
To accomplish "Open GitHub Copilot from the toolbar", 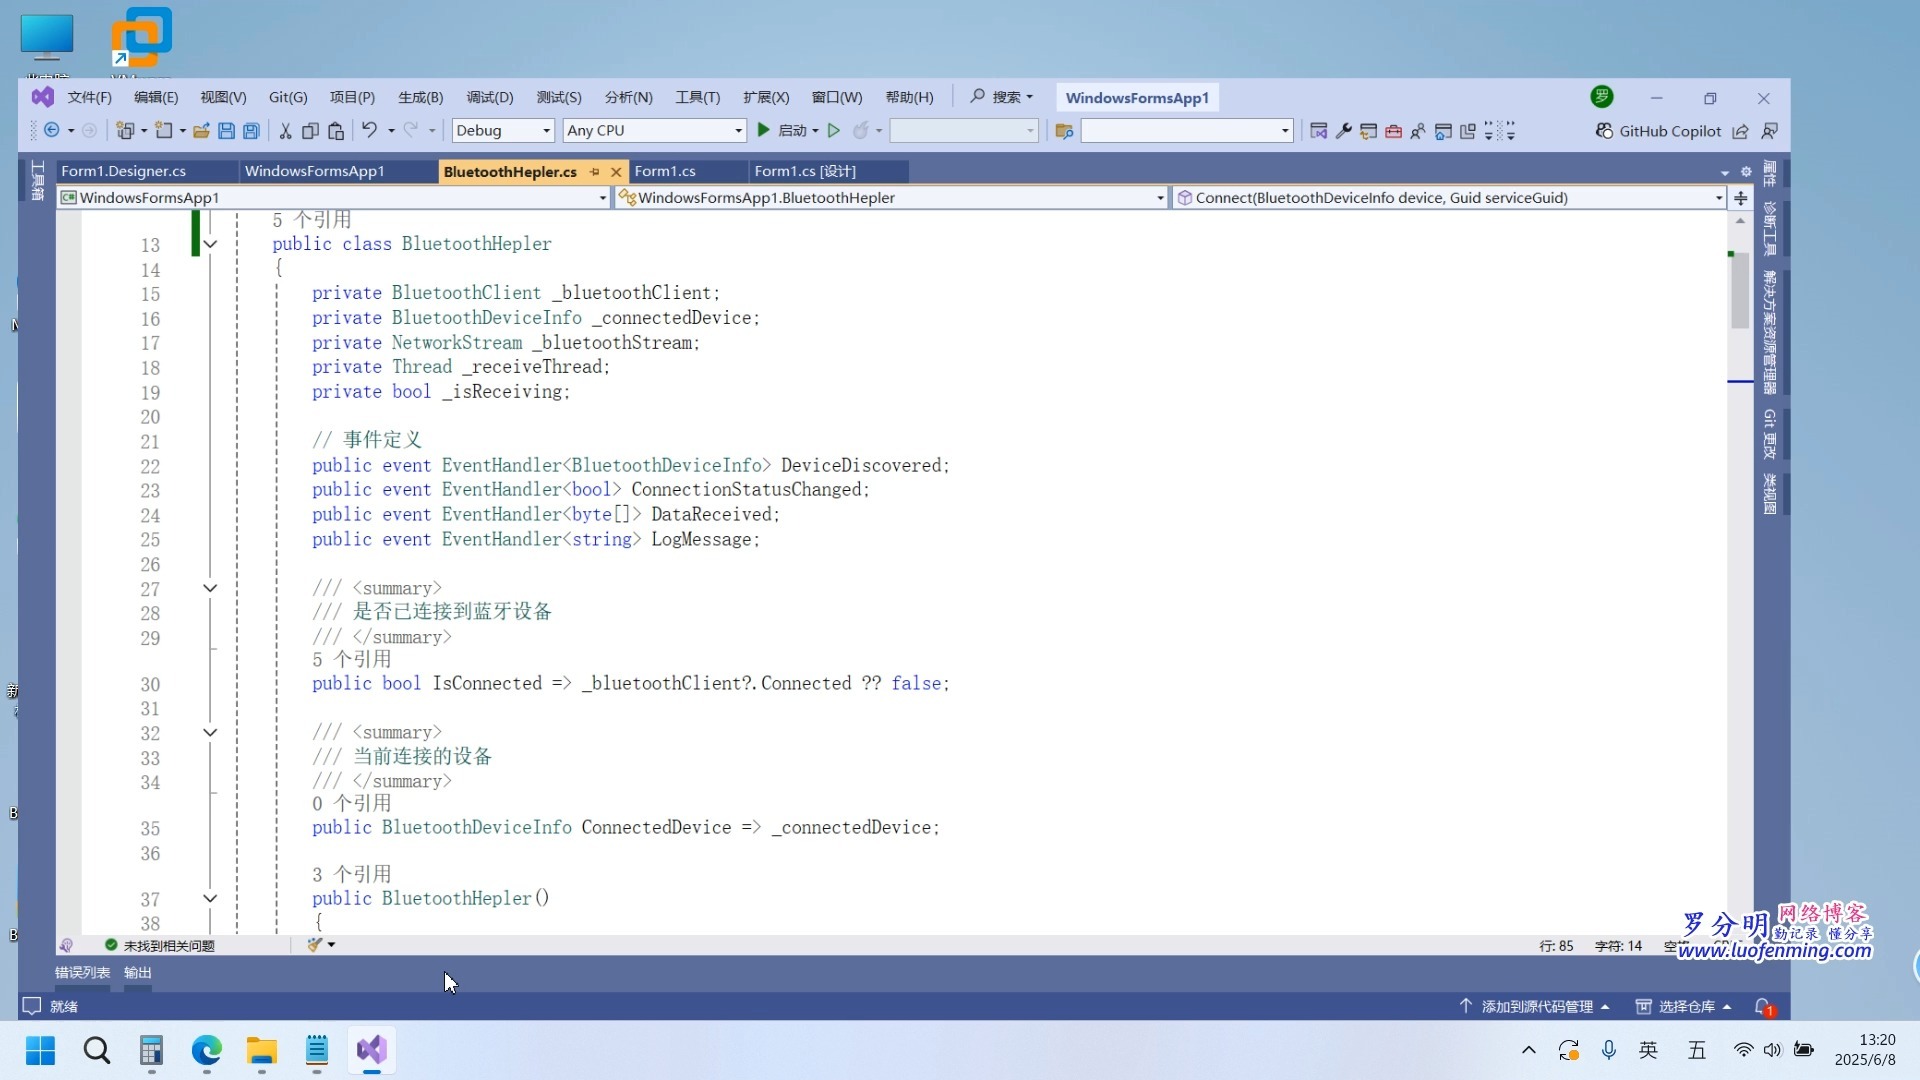I will [1660, 131].
